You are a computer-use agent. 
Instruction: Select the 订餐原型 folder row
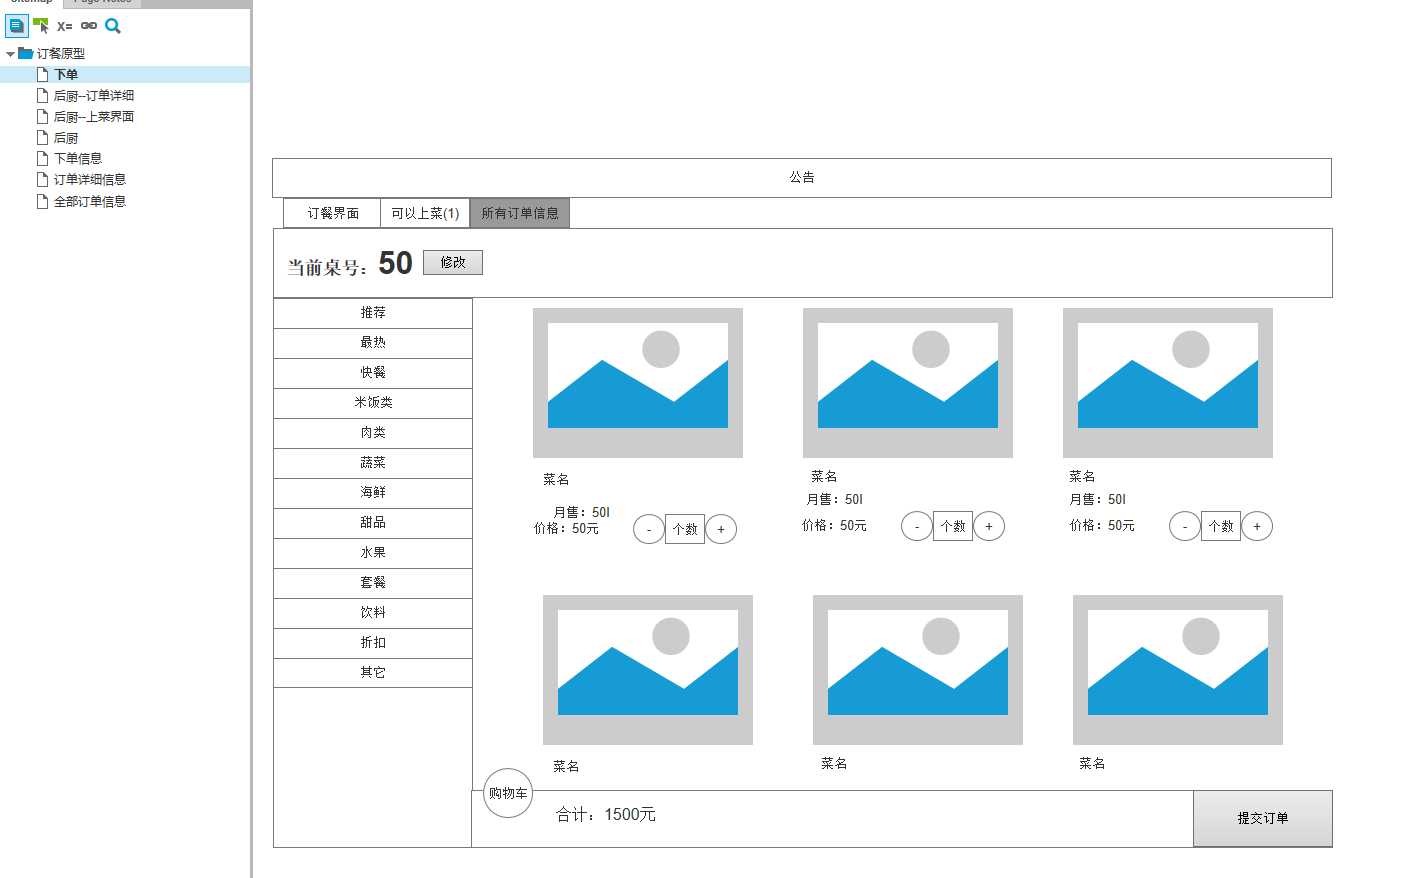pos(125,53)
